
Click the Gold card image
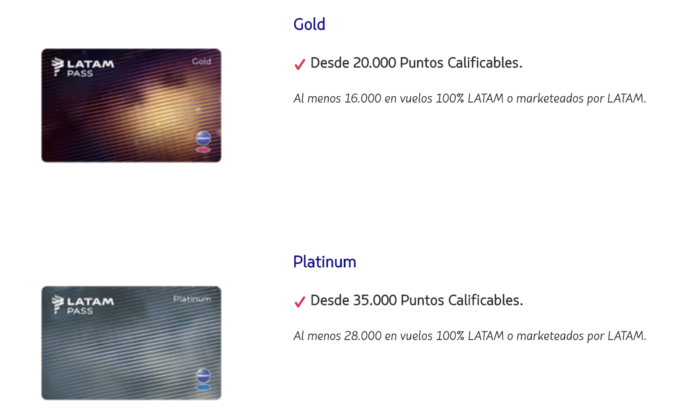point(131,105)
